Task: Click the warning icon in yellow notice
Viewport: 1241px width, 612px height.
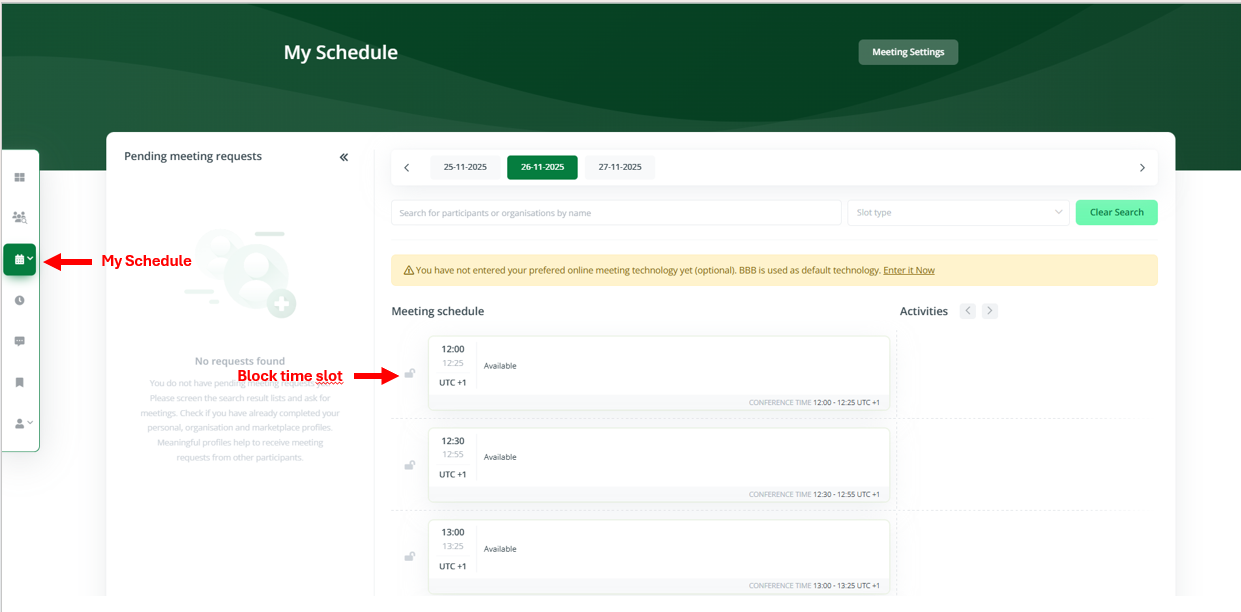Action: pos(408,270)
